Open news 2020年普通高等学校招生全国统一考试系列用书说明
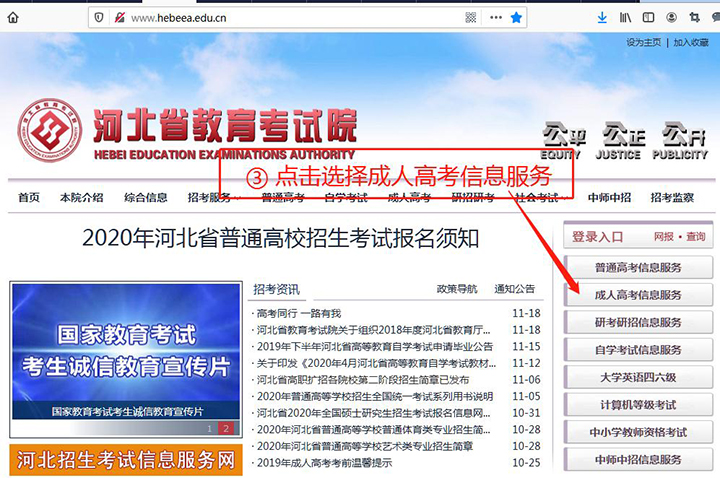720x478 pixels. tap(375, 396)
